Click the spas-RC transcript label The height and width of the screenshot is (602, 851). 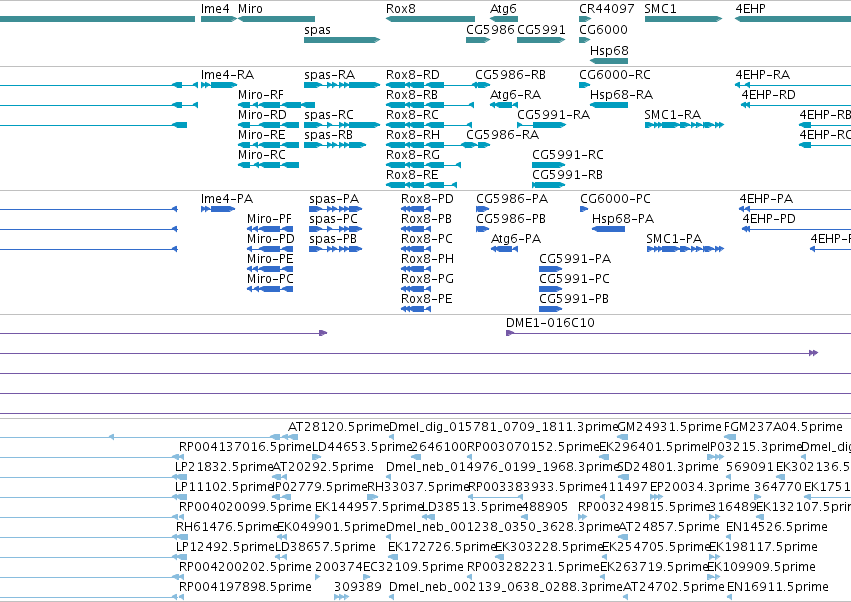(329, 115)
